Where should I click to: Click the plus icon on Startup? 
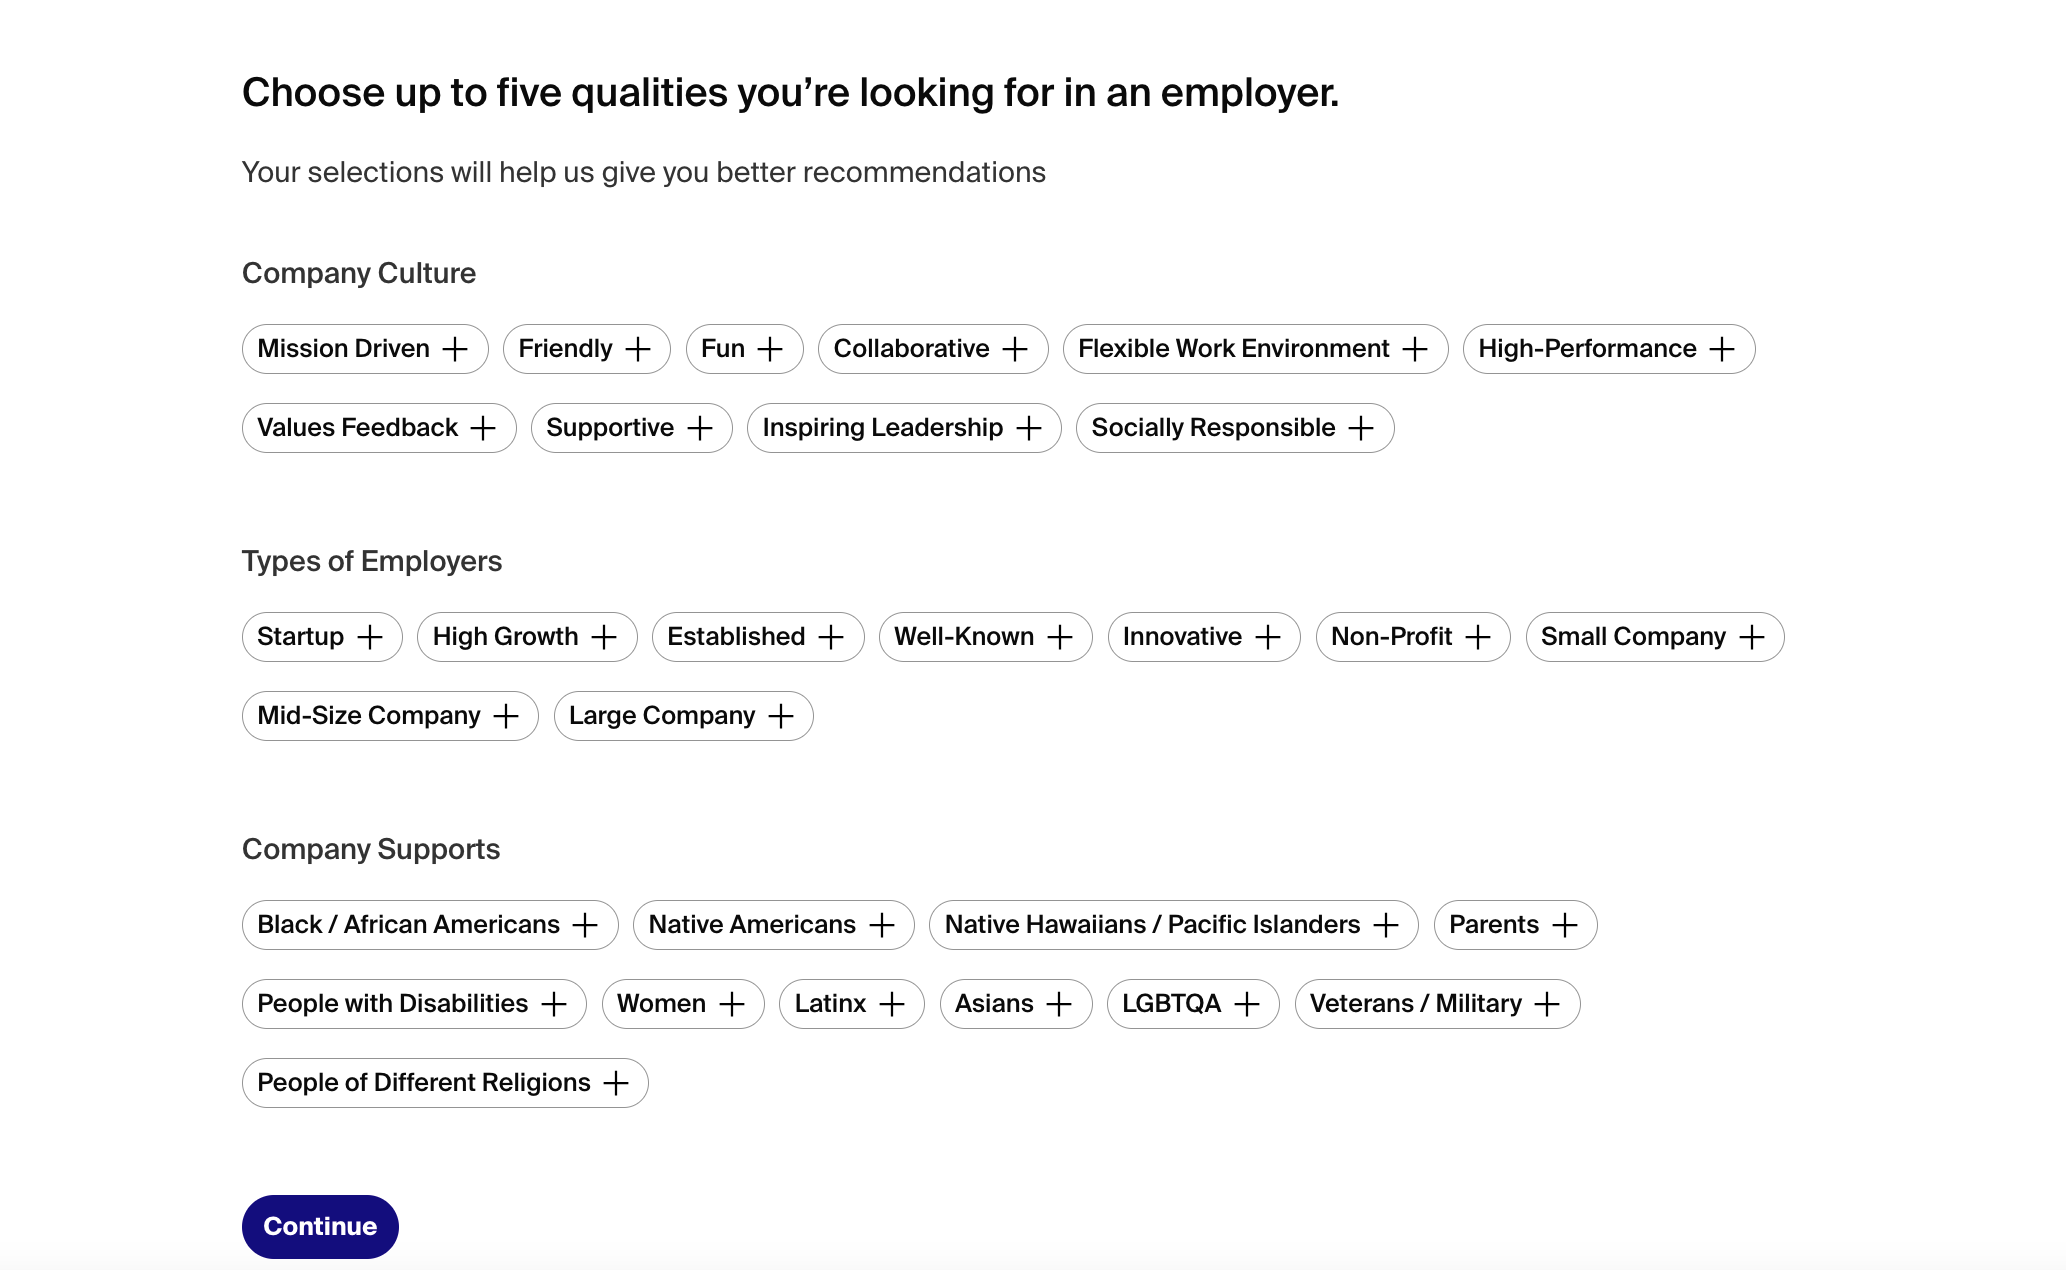(371, 637)
